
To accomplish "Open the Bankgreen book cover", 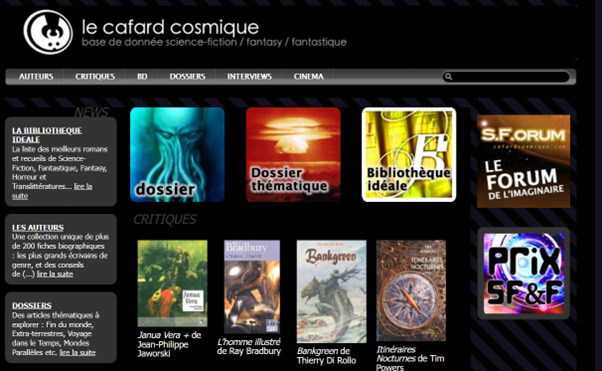I will point(331,292).
